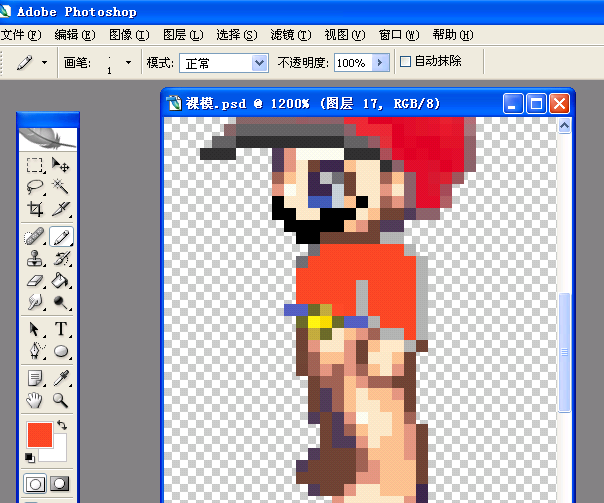Open the 不透明度 opacity slider arrow

click(380, 62)
